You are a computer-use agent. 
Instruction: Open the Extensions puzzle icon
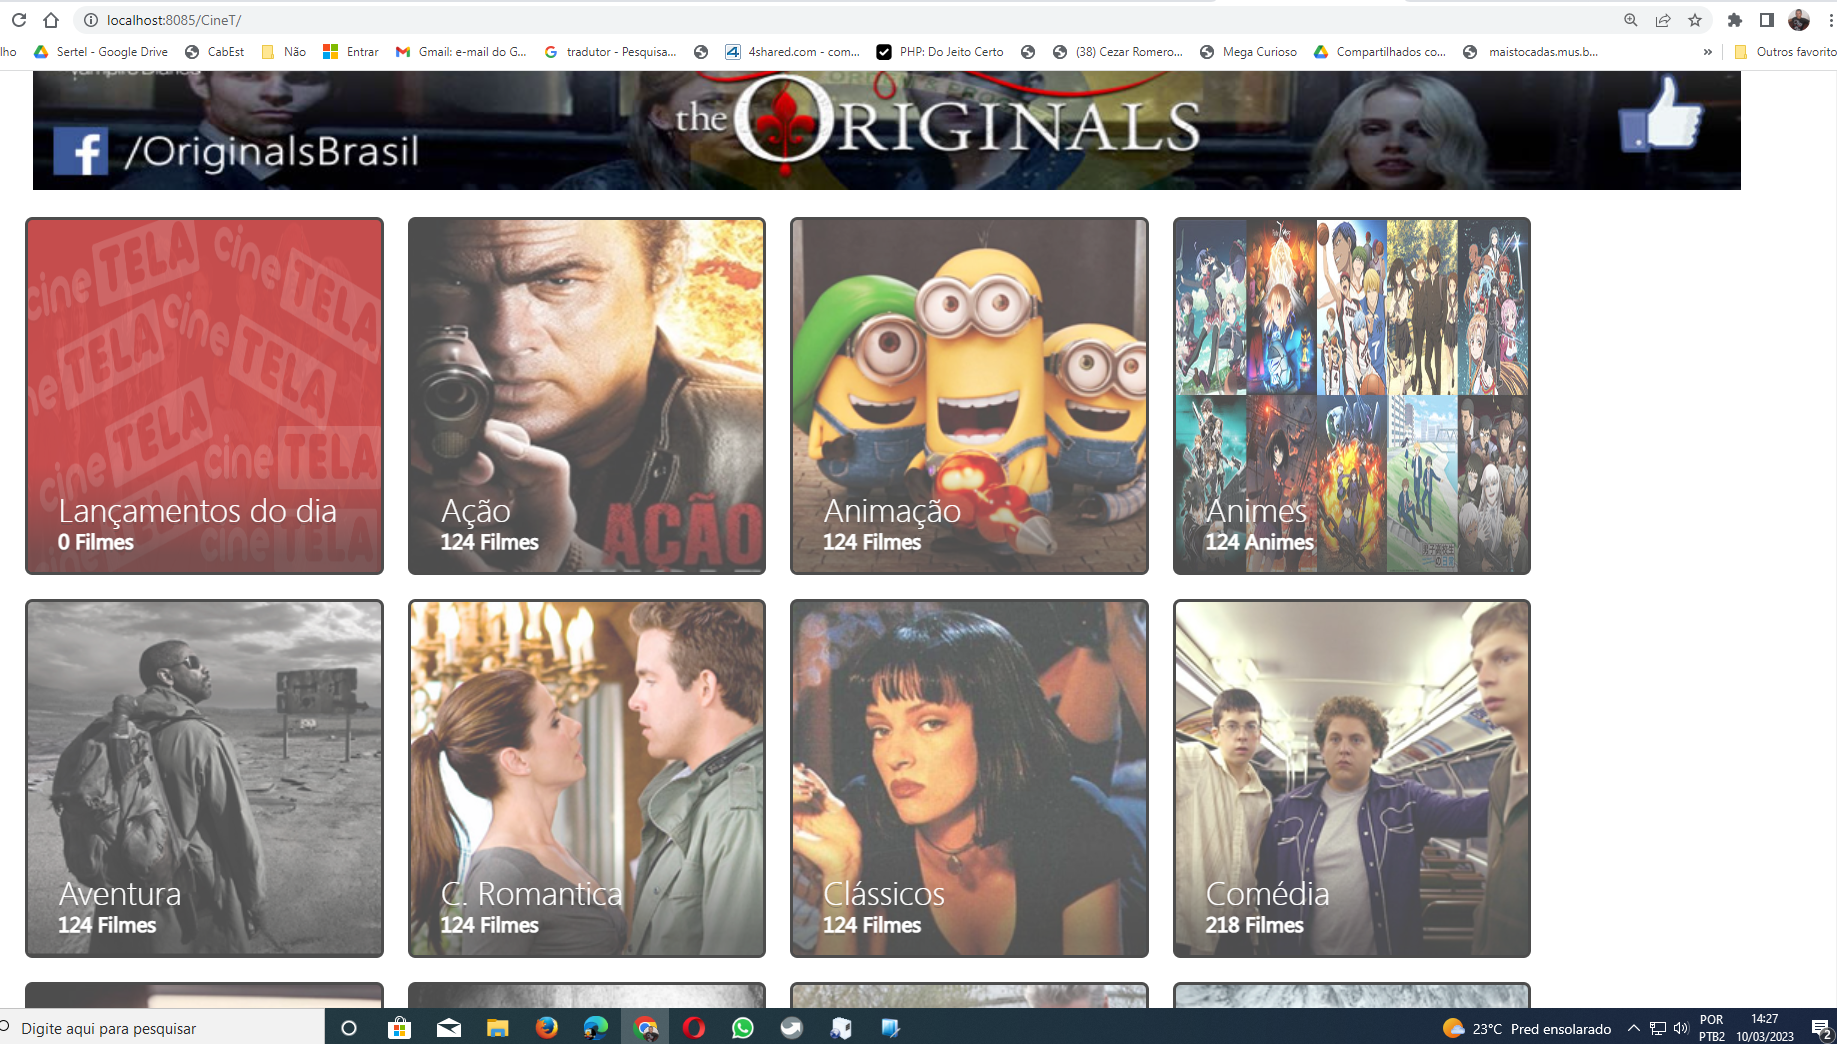click(1735, 20)
